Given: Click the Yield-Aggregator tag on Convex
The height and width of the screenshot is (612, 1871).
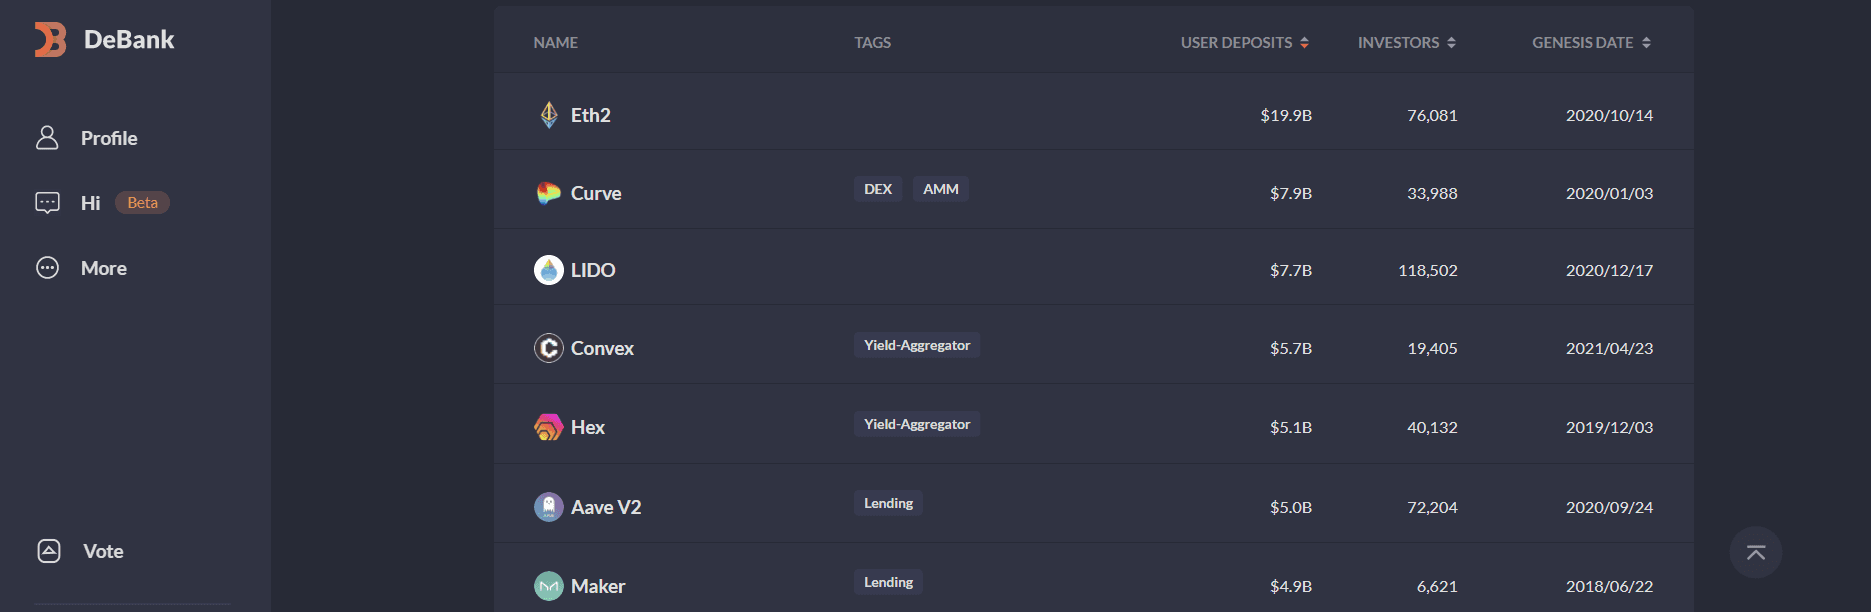Looking at the screenshot, I should pyautogui.click(x=916, y=345).
